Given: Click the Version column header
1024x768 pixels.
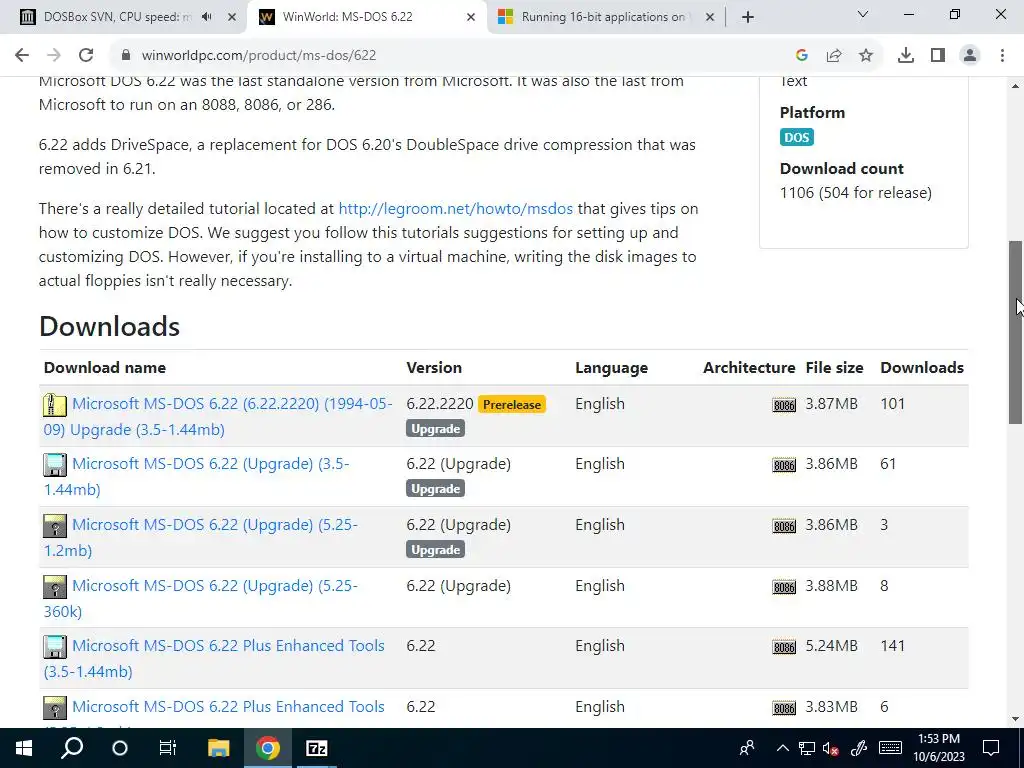Looking at the screenshot, I should coord(434,368).
